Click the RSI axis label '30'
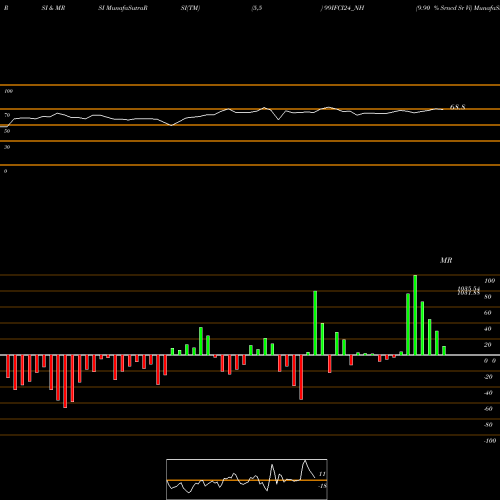500x500 pixels. (7, 147)
